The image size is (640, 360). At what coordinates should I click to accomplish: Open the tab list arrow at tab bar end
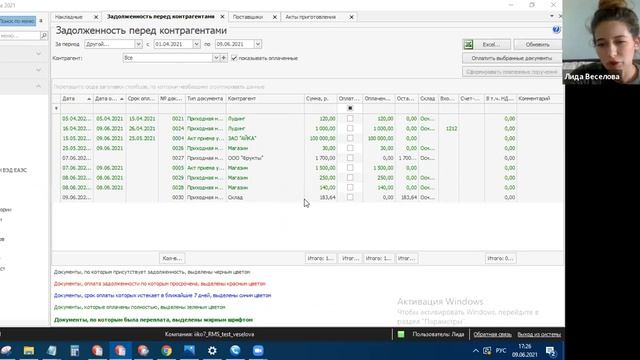point(551,16)
